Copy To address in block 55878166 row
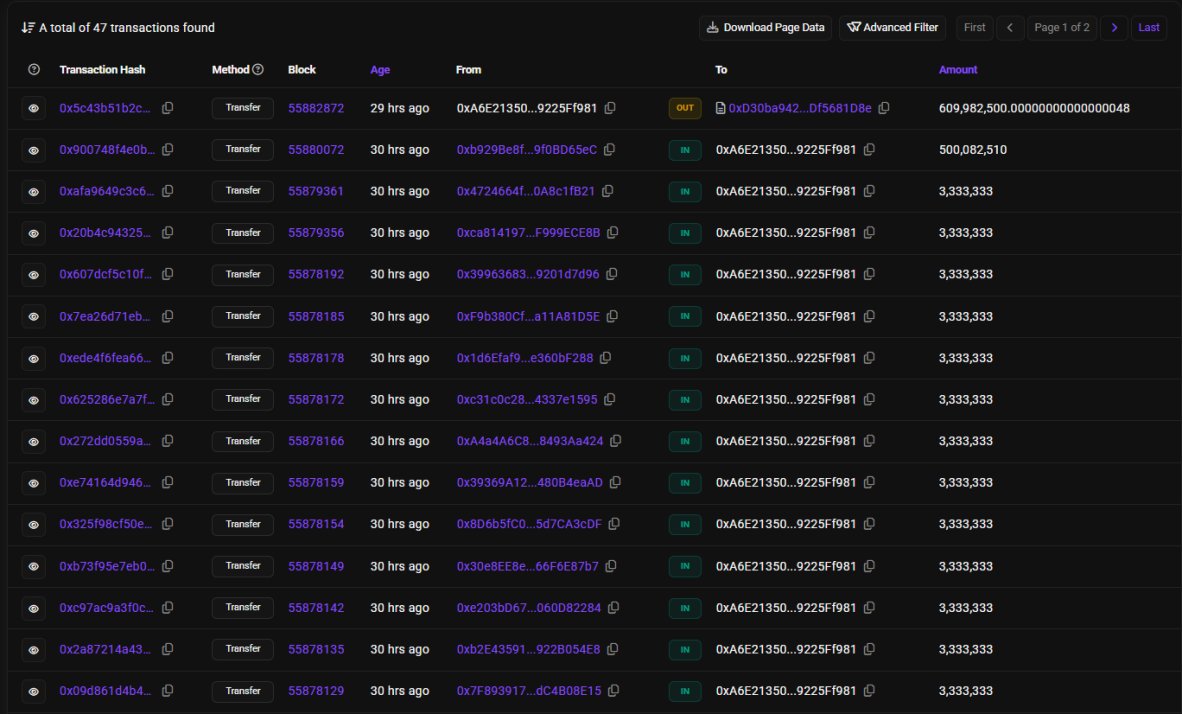Screen dimensions: 1182x714 [x=869, y=440]
